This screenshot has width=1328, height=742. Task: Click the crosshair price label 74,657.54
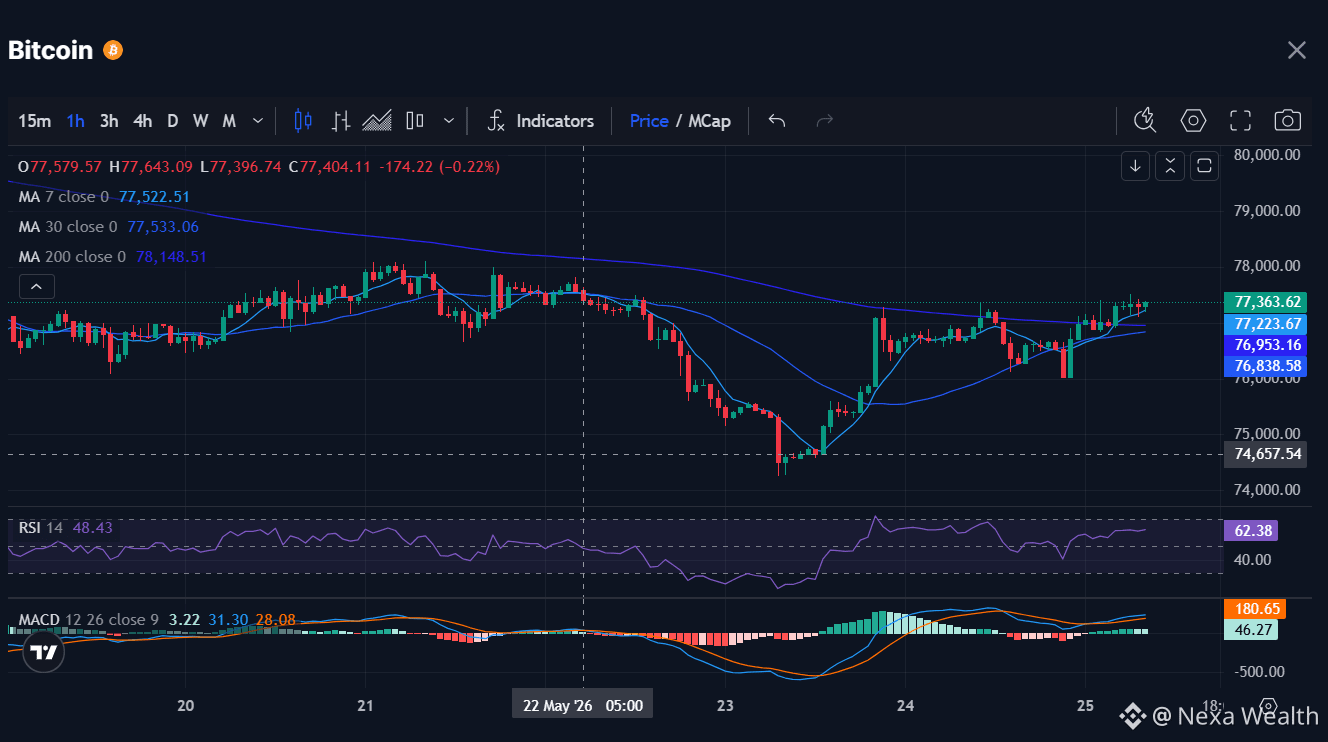tap(1265, 454)
